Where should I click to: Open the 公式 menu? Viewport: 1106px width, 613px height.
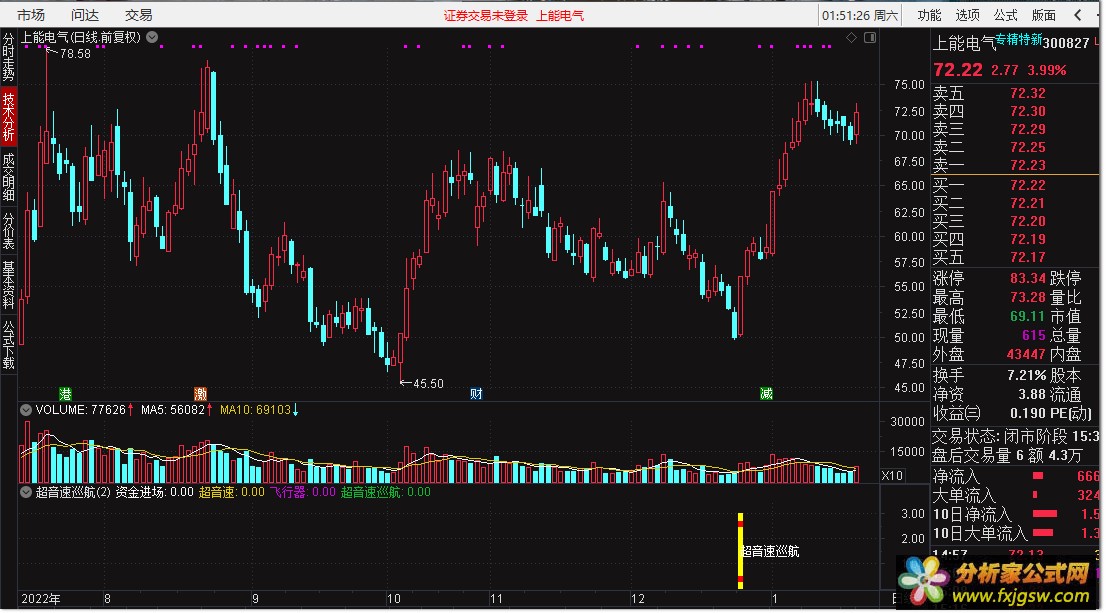(1005, 15)
